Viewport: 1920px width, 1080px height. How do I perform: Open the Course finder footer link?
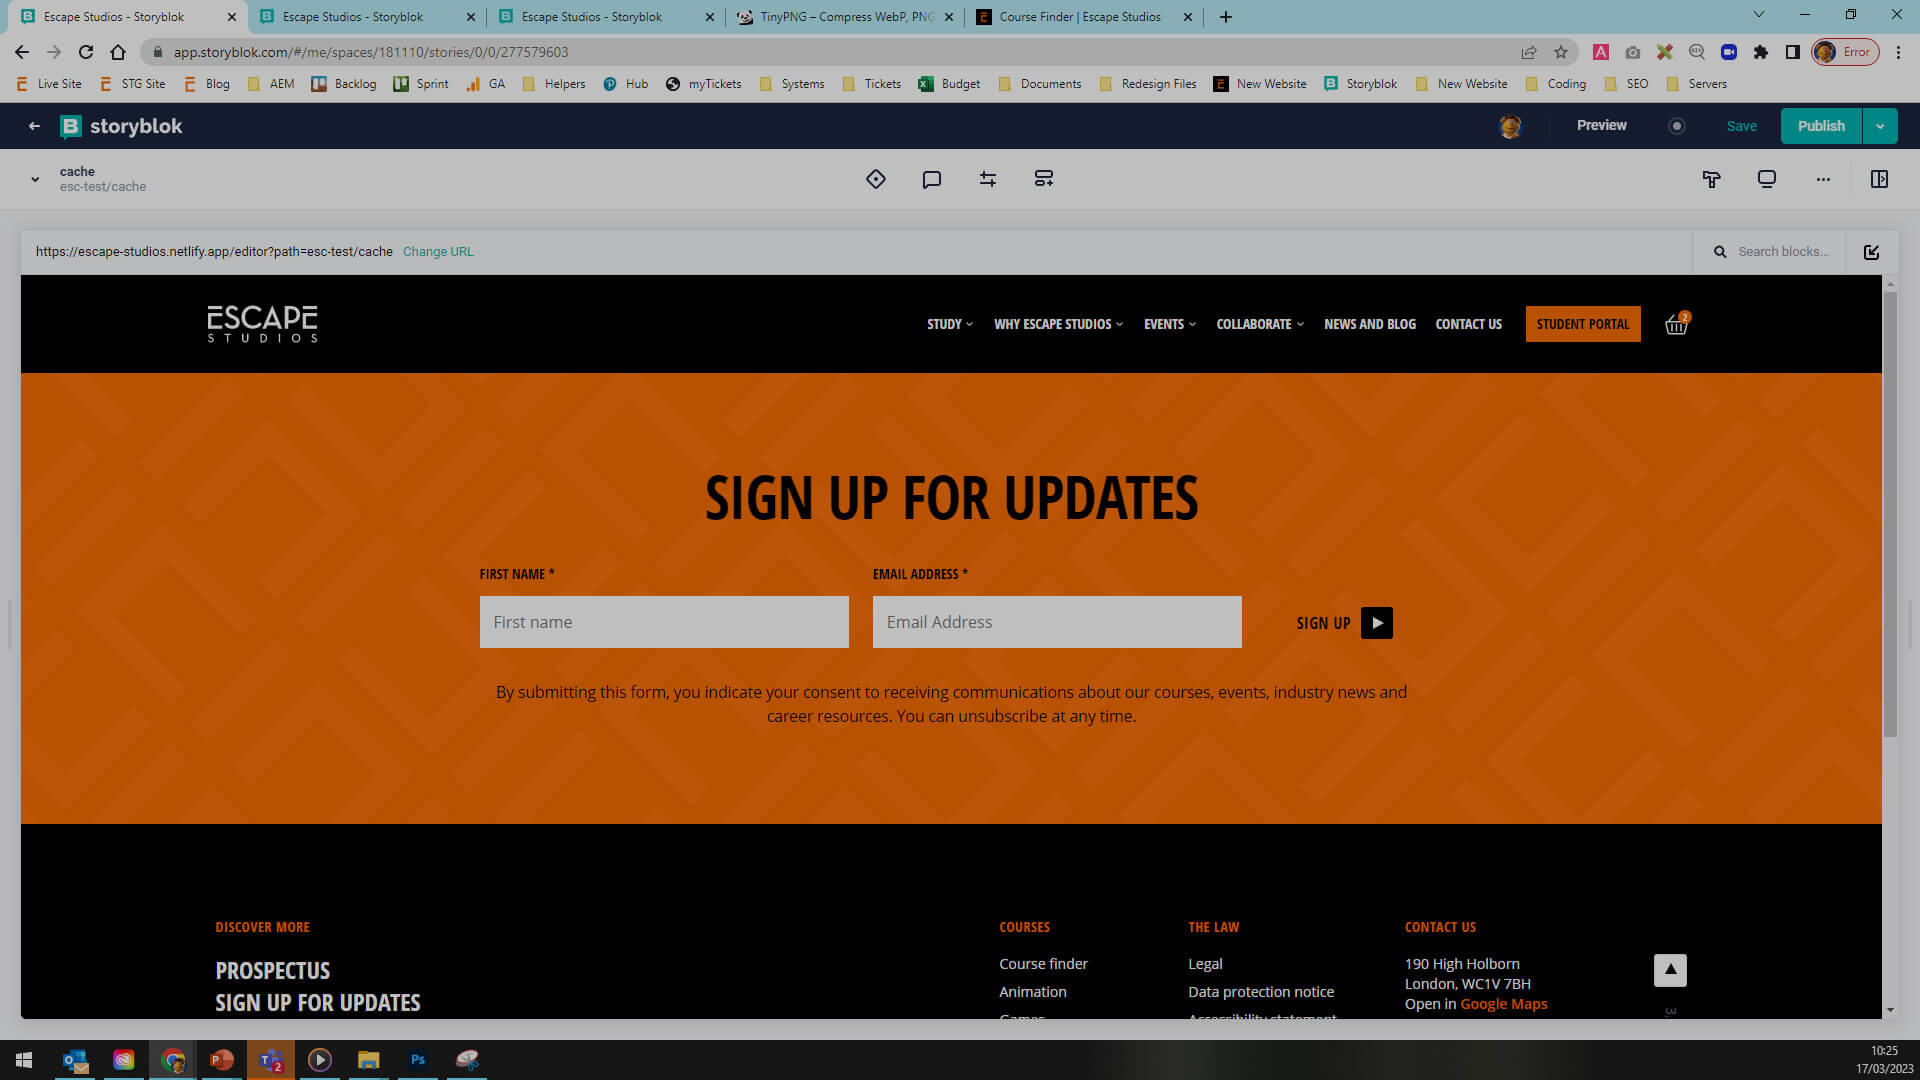(x=1043, y=964)
